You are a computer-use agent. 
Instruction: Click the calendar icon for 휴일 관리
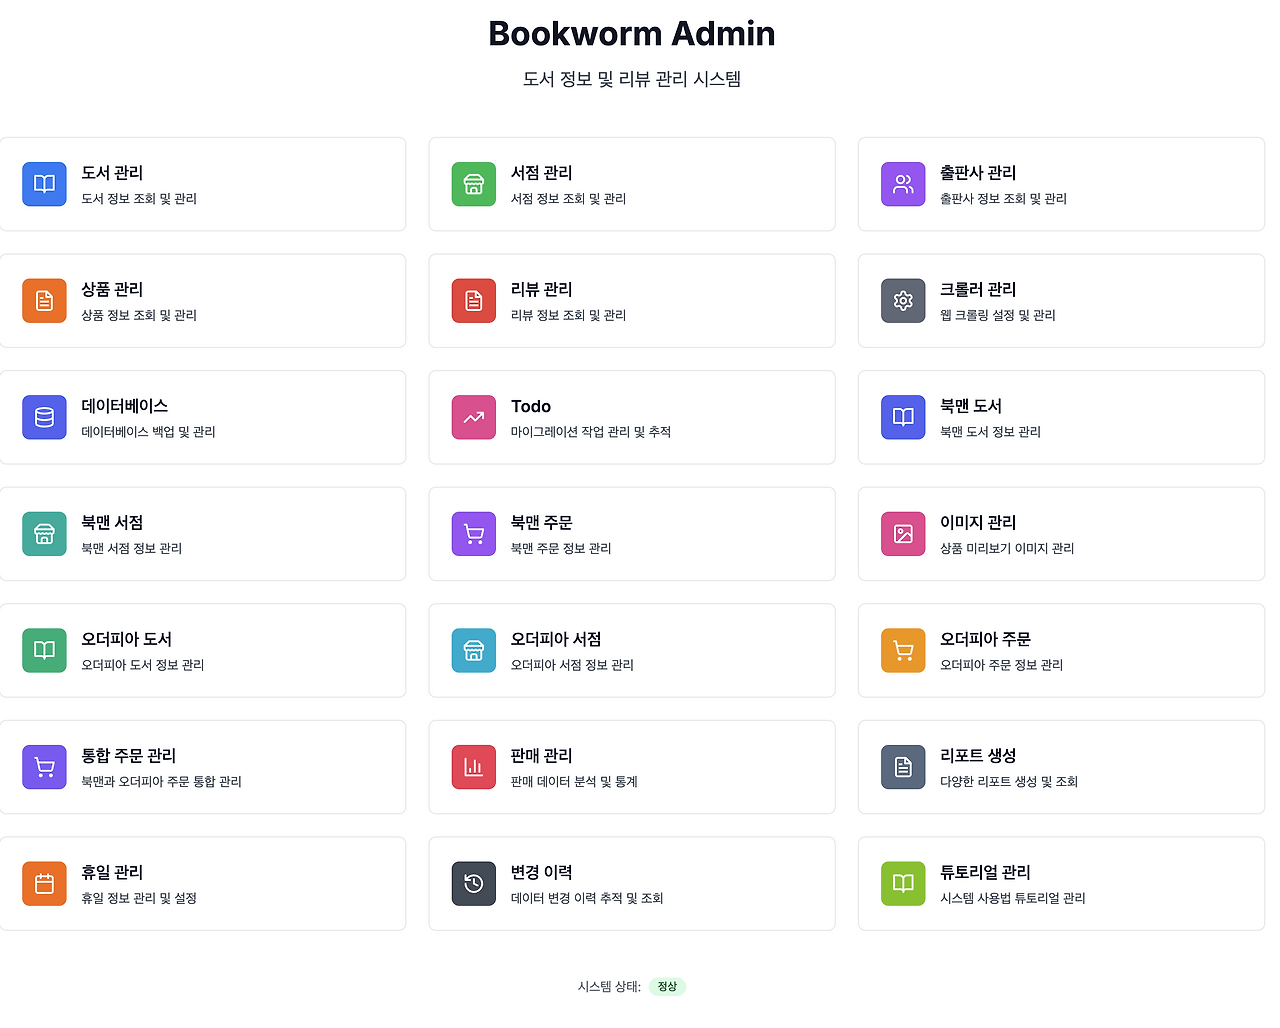coord(44,884)
